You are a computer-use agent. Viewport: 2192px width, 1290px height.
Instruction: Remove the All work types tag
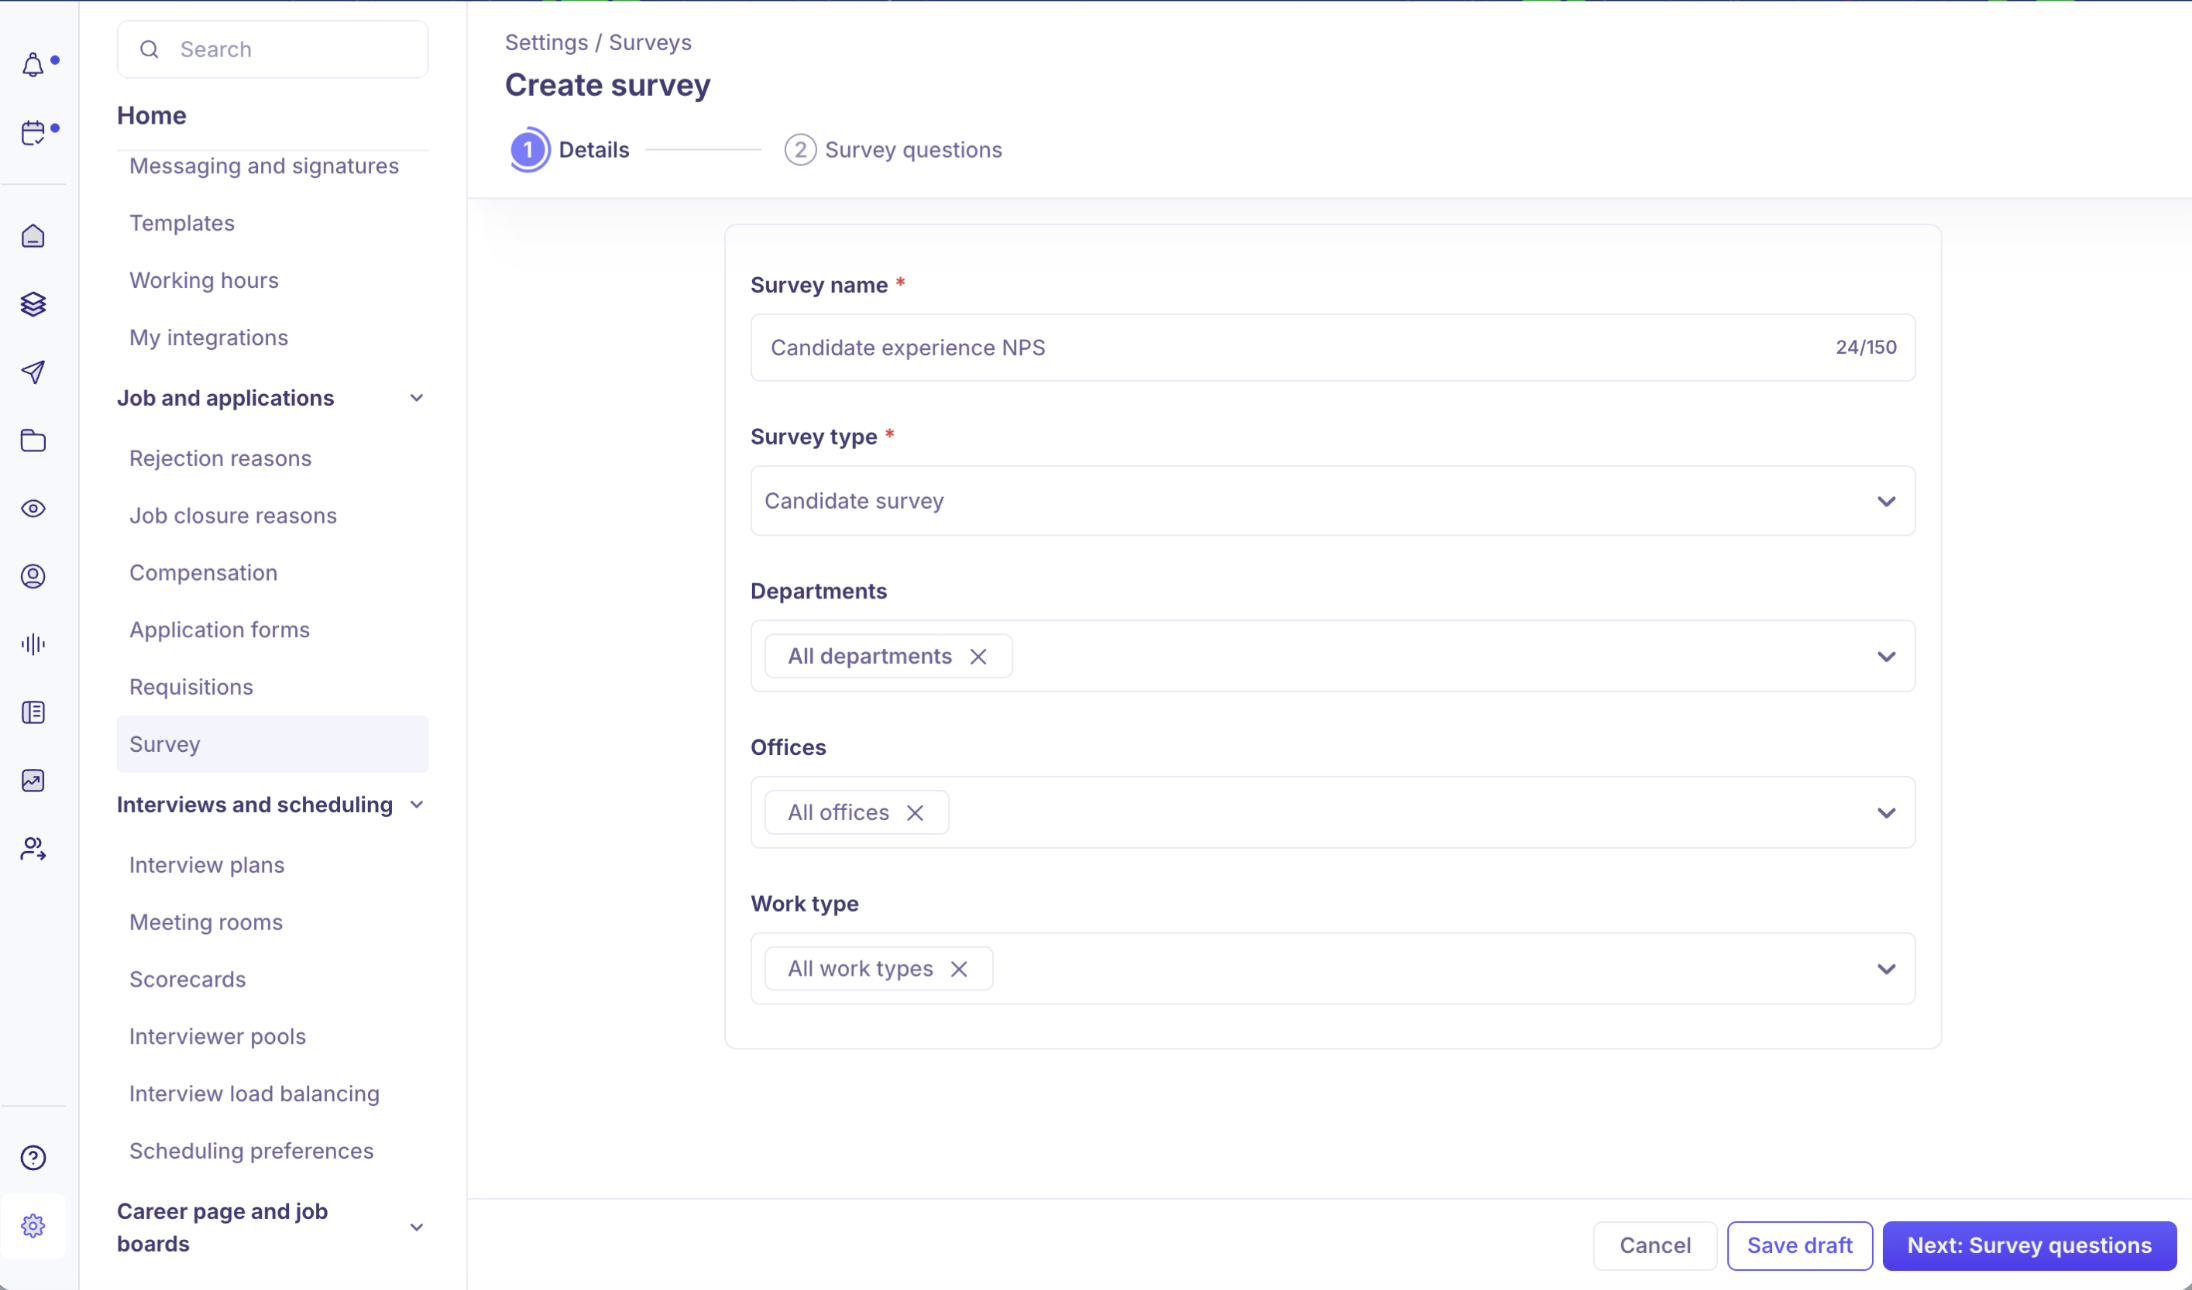click(959, 968)
